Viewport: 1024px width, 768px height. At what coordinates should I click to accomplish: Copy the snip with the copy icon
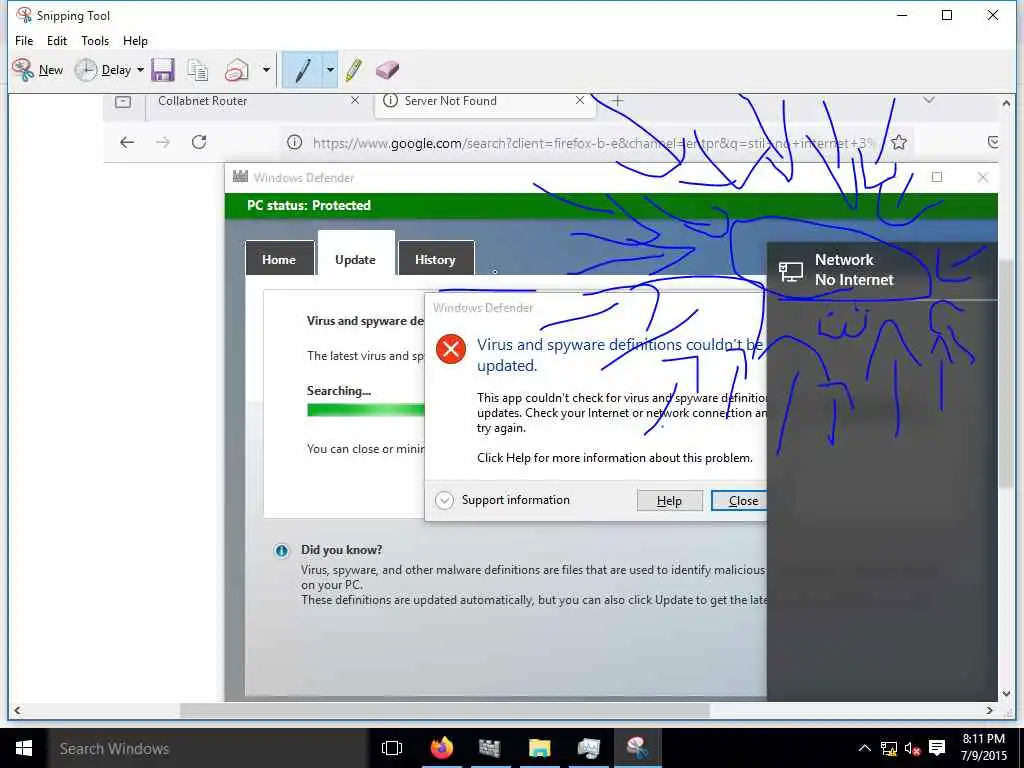click(x=197, y=70)
